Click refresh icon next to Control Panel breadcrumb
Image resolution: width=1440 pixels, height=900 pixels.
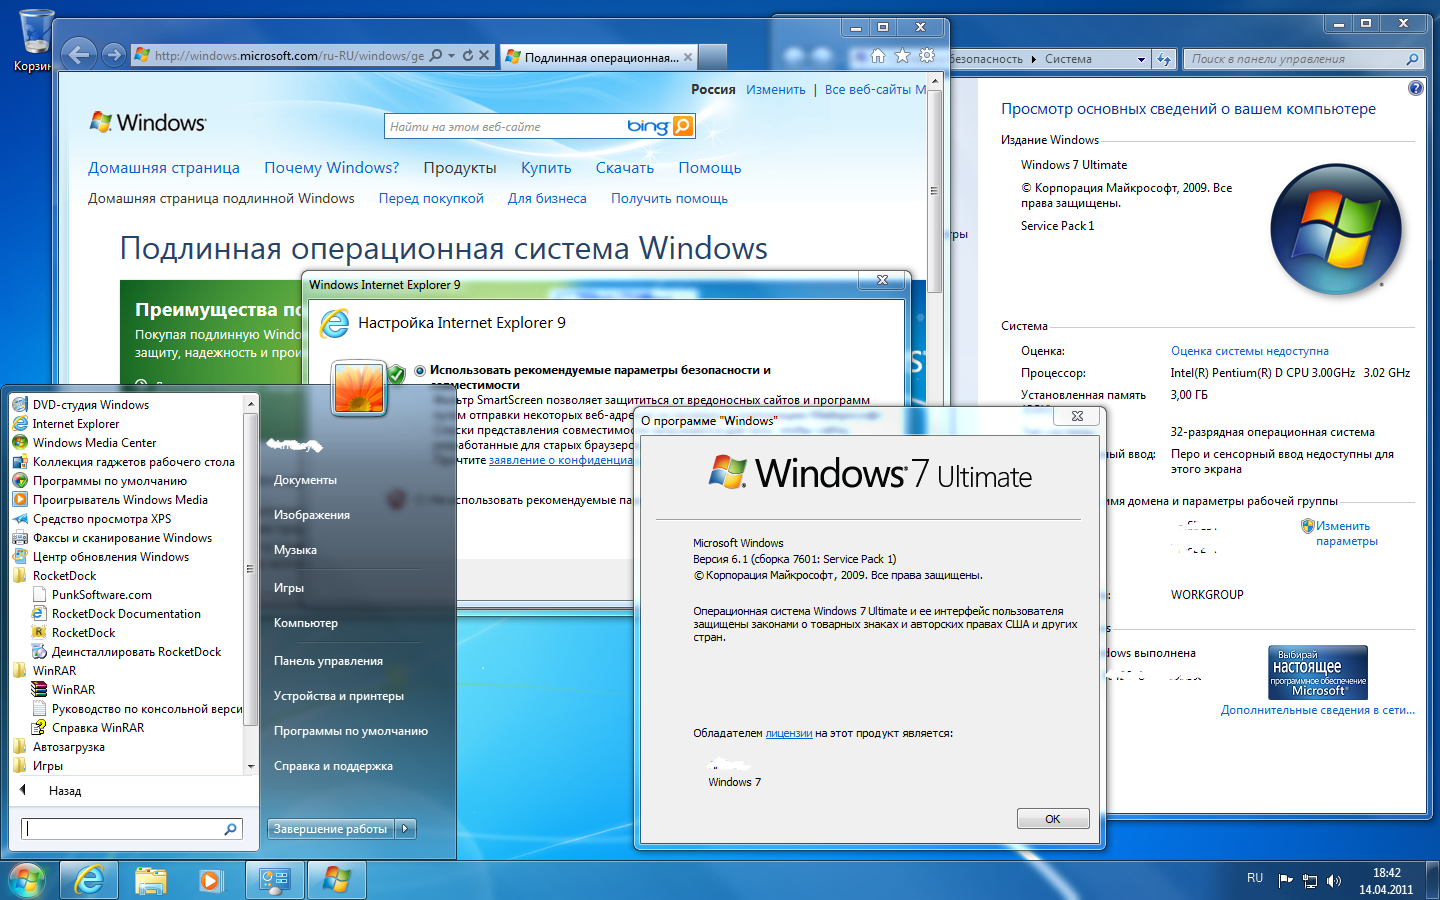1164,59
